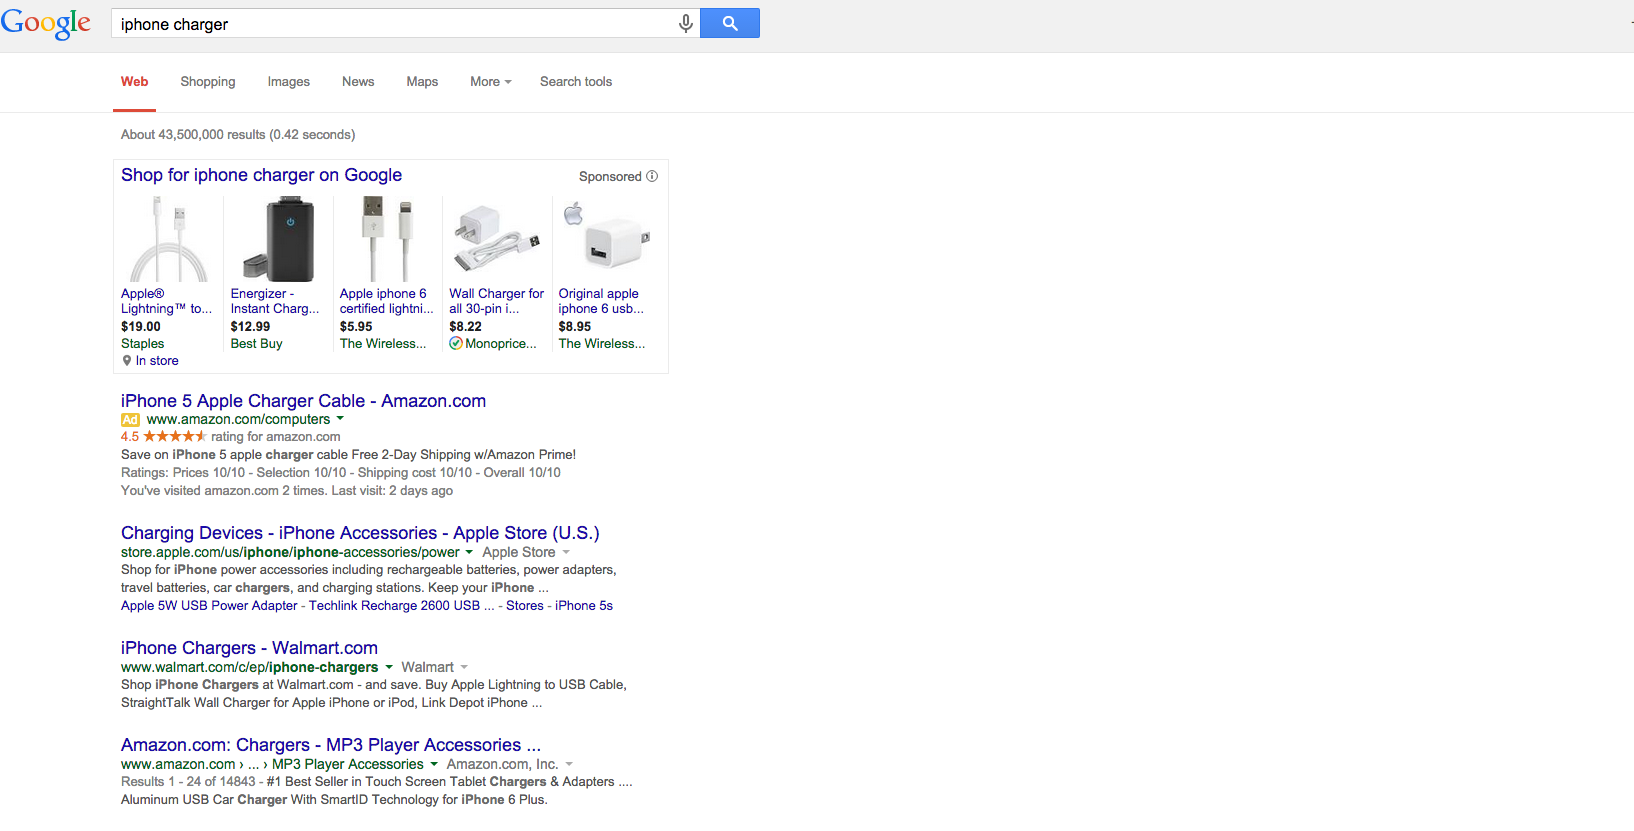Viewport: 1634px width, 831px height.
Task: Click the In store link under Staples
Action: pyautogui.click(x=157, y=361)
